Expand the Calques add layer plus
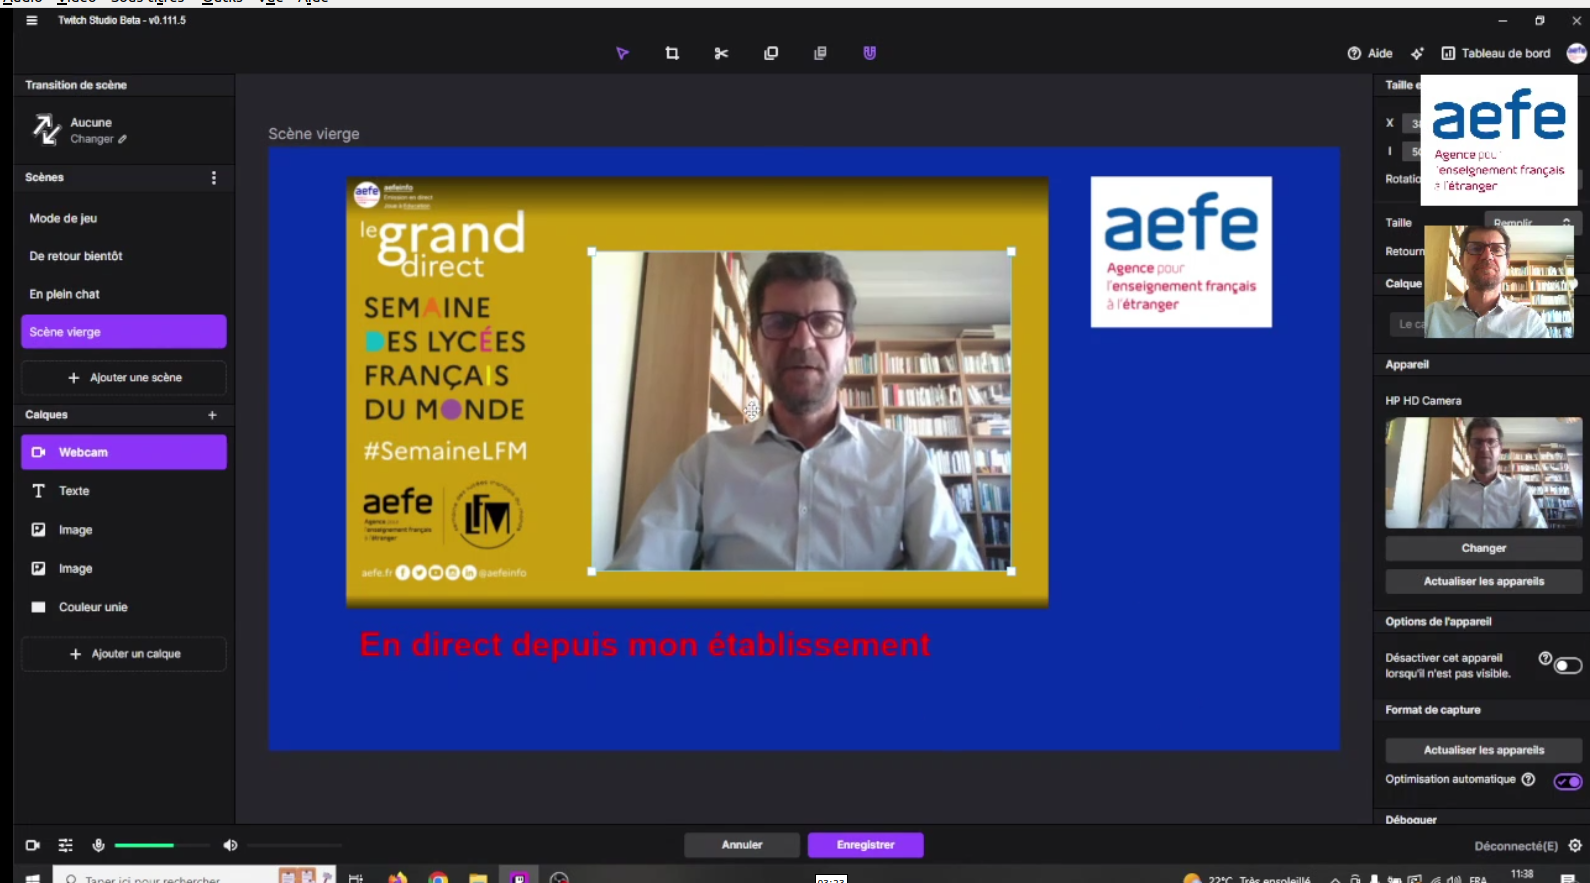 tap(212, 415)
